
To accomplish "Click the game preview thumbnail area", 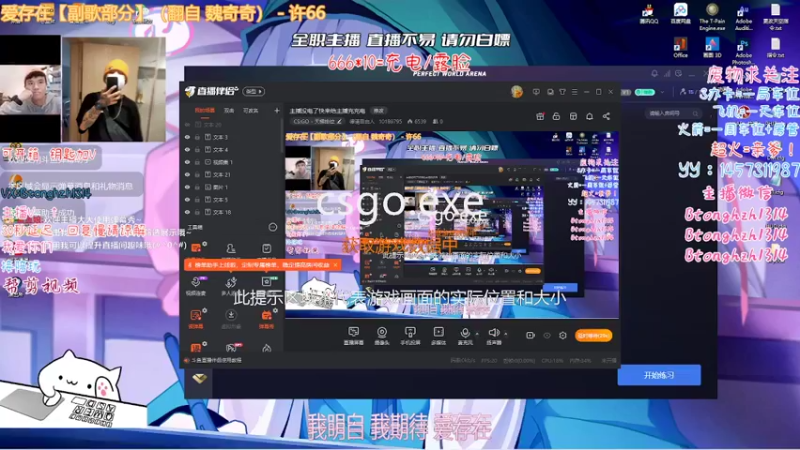I will 452,224.
